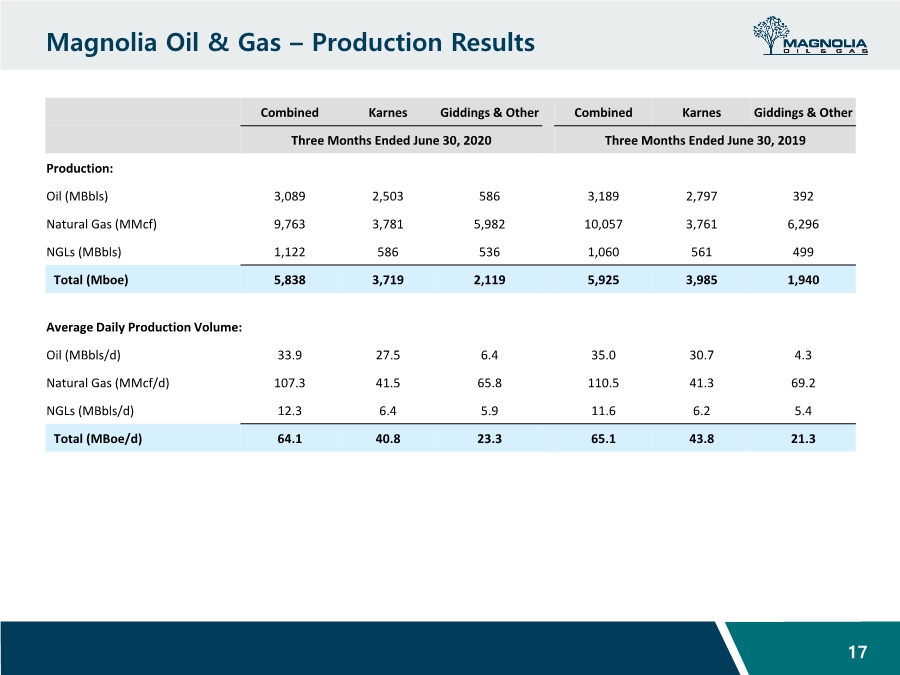Screen dimensions: 900x675
Task: Select the oil value 3,089
Action: pos(289,196)
